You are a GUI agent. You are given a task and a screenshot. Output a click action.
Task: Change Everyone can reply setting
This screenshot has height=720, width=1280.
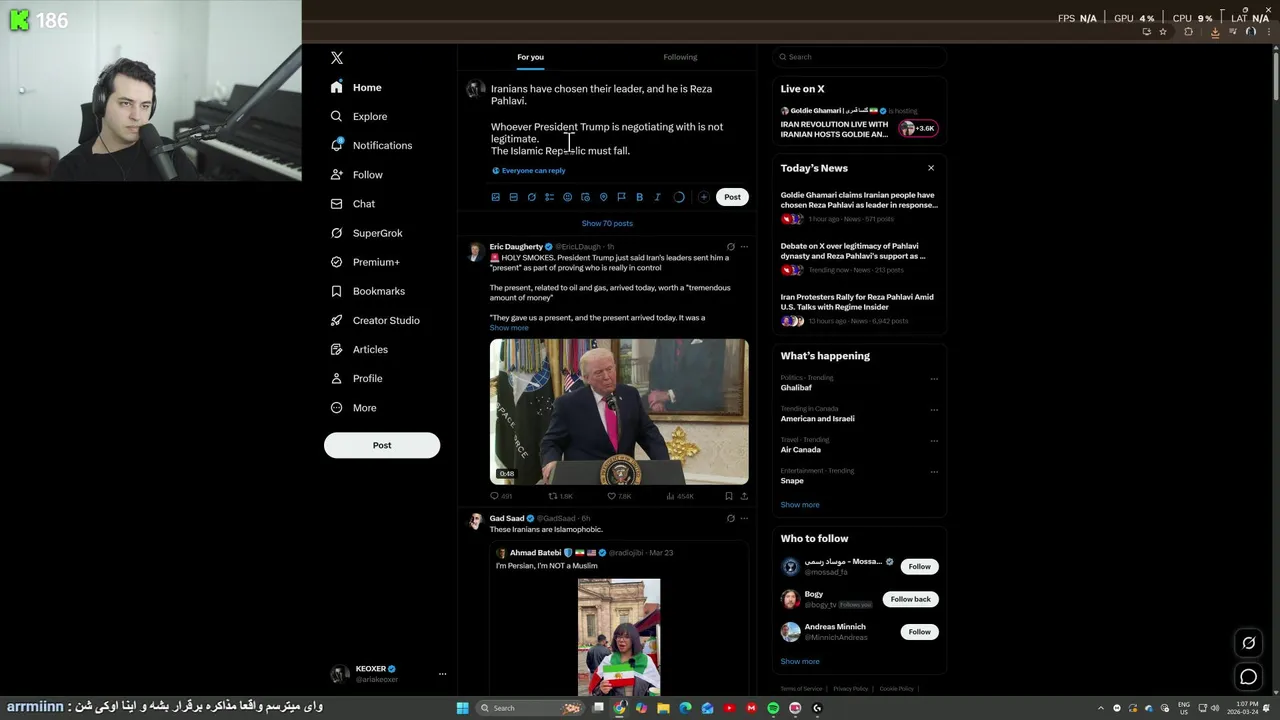tap(529, 171)
